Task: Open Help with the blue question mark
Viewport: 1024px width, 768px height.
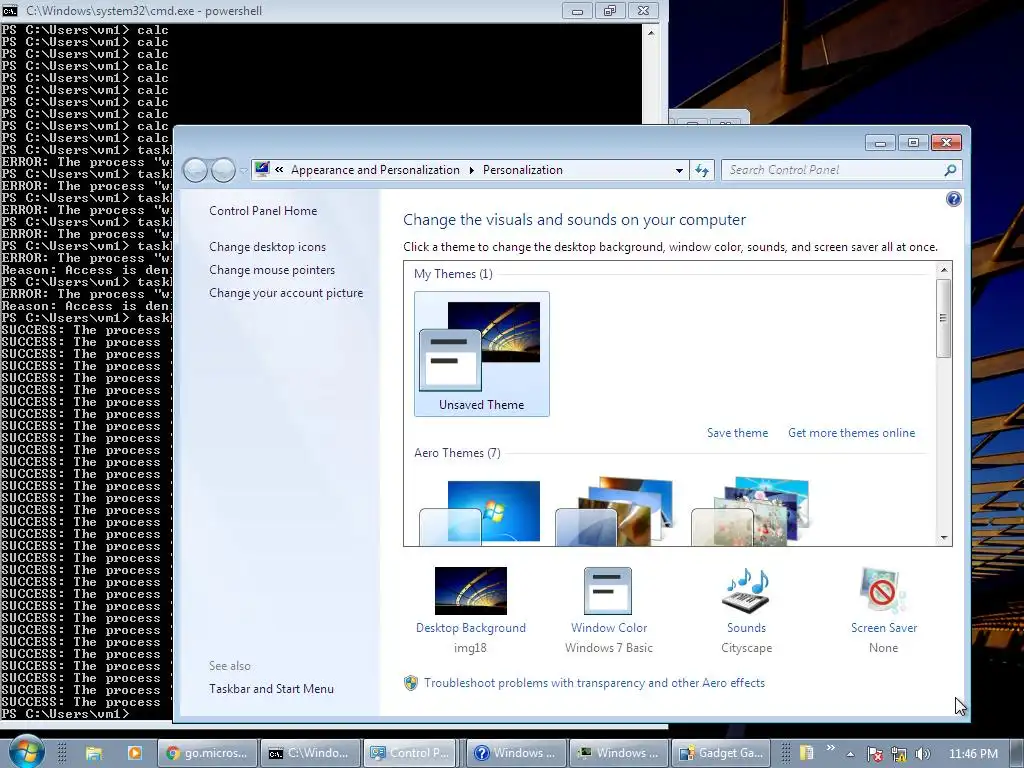Action: click(953, 199)
